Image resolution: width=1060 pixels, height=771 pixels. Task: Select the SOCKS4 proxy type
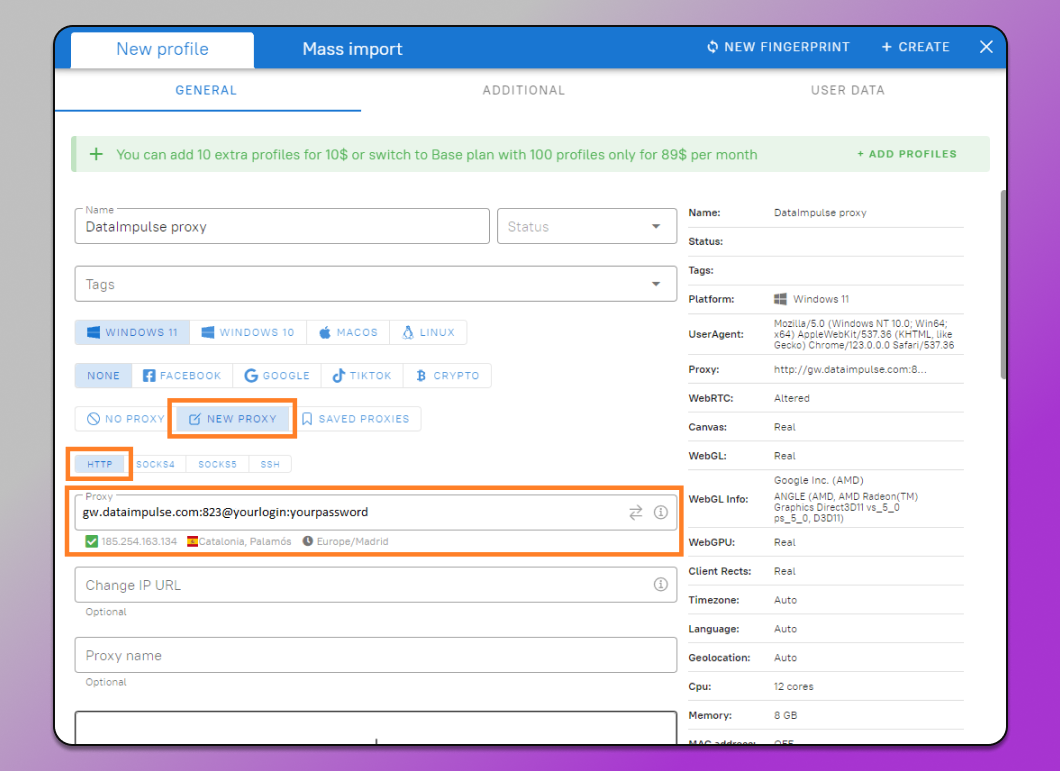pyautogui.click(x=155, y=464)
